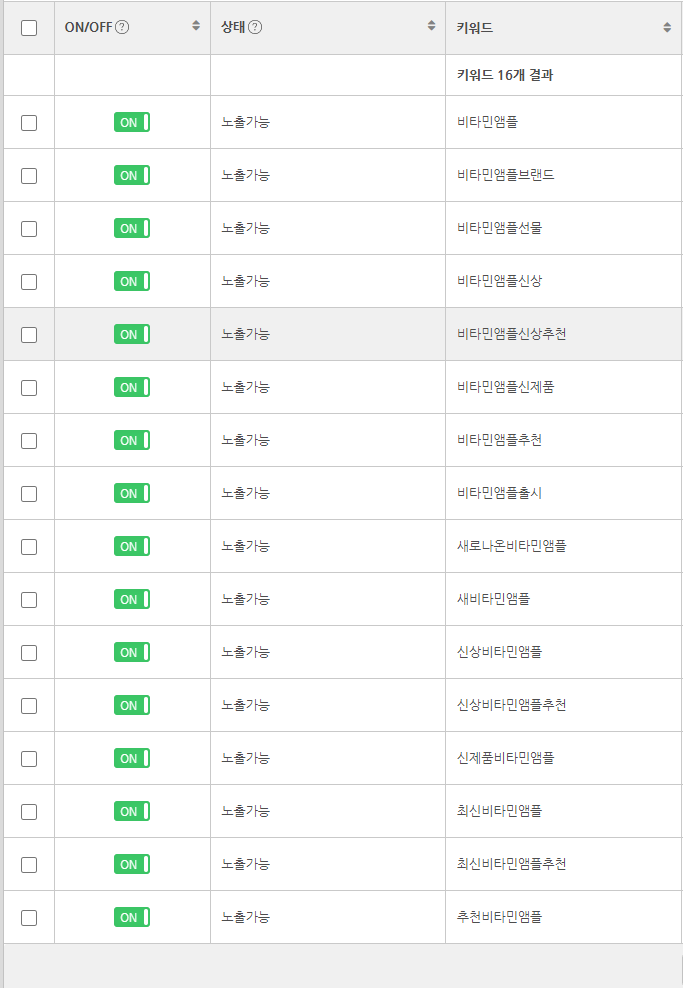Disable ON switch for 비타민앰플선물
The image size is (683, 988).
[x=132, y=228]
